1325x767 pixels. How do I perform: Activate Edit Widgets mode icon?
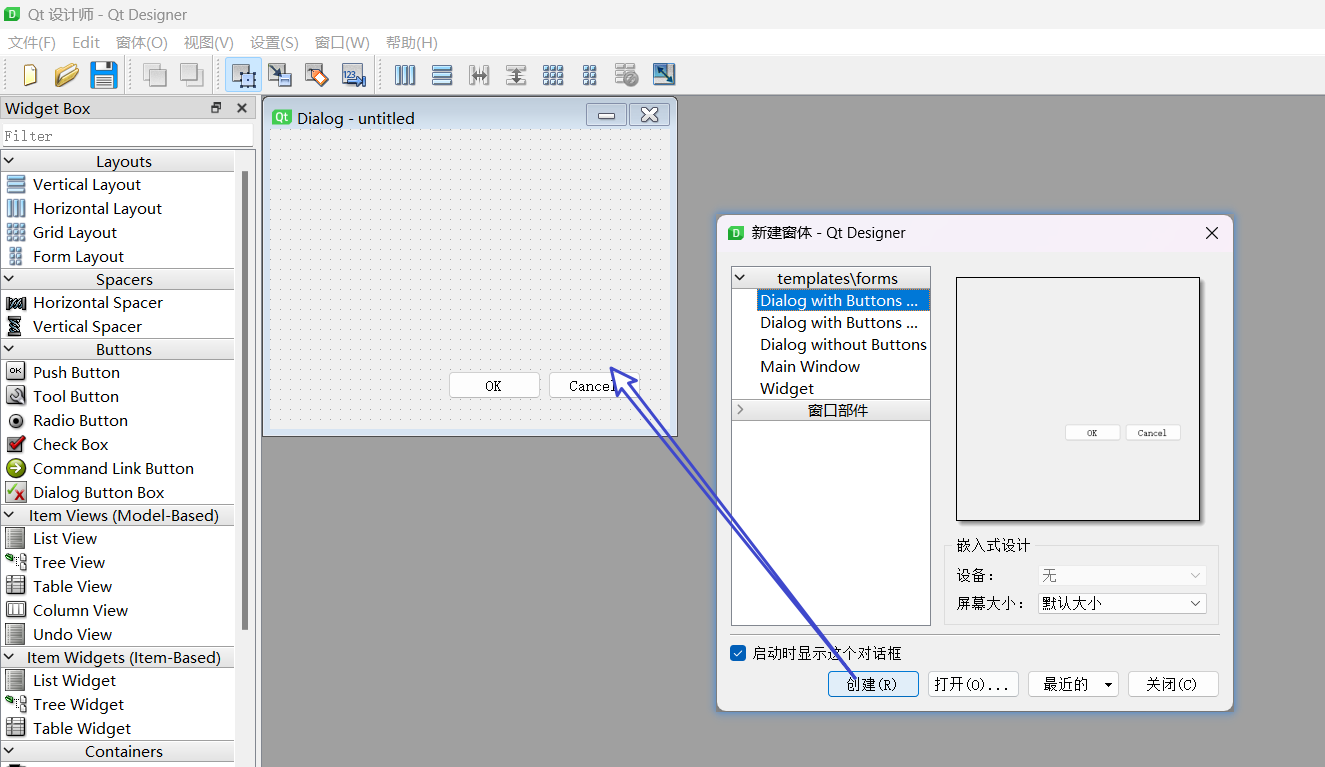(243, 75)
